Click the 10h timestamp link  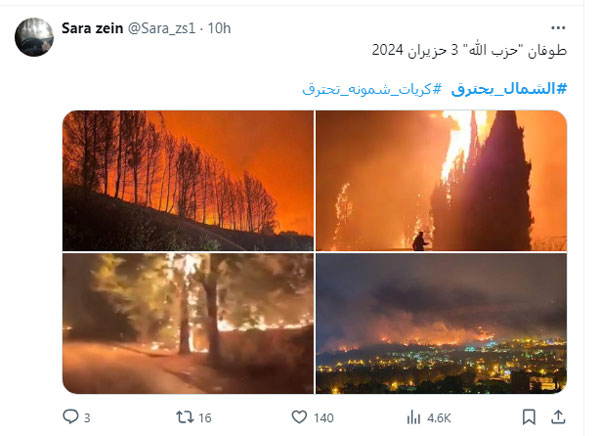pos(219,28)
